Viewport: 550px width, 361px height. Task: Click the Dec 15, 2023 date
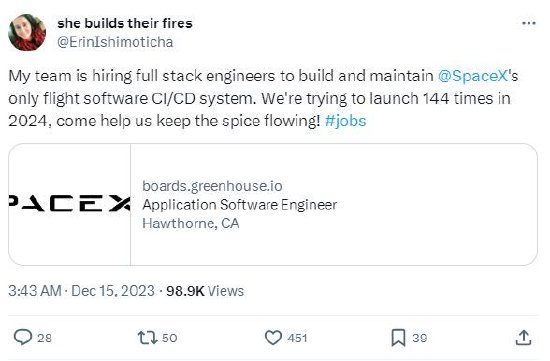click(x=113, y=291)
